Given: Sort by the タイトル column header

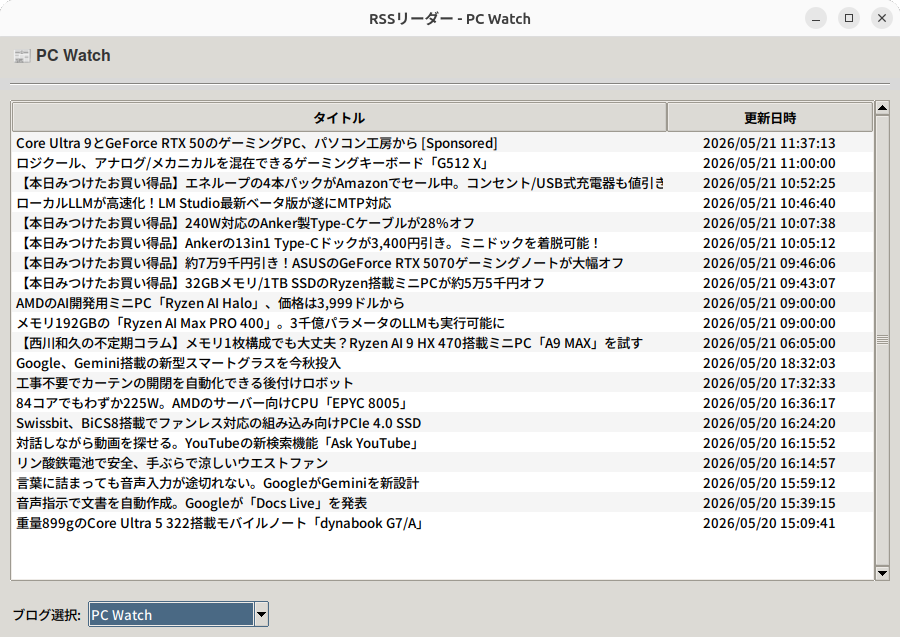Looking at the screenshot, I should point(339,118).
